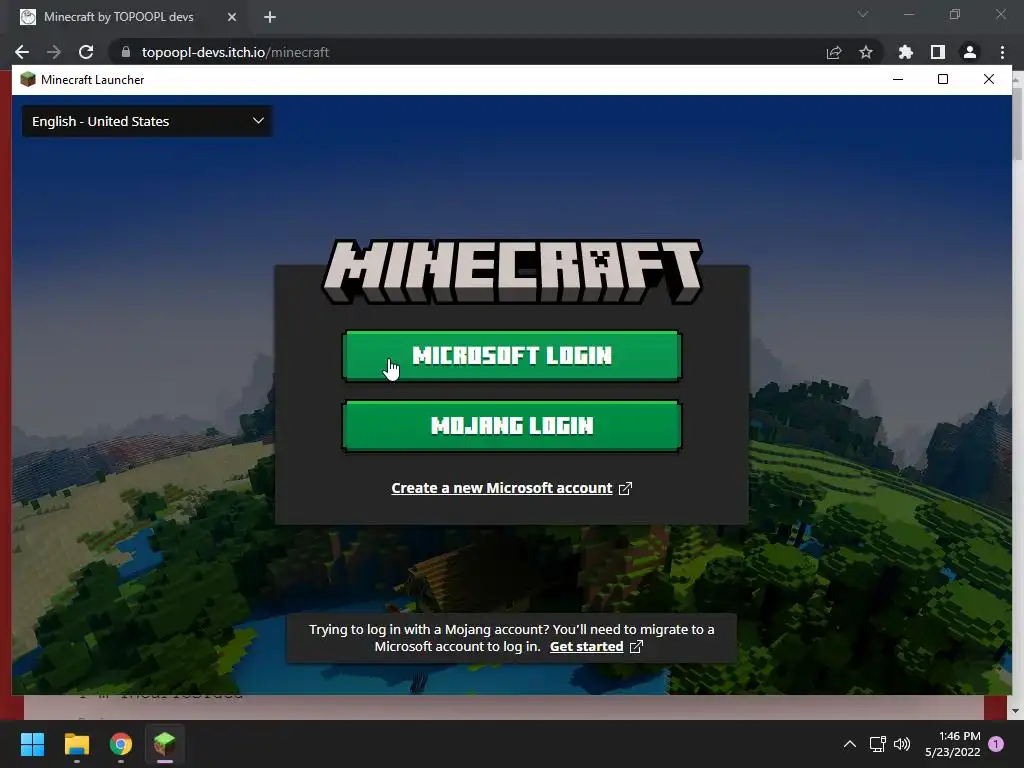Open the notification badge in the tray
This screenshot has width=1024, height=768.
pyautogui.click(x=996, y=744)
